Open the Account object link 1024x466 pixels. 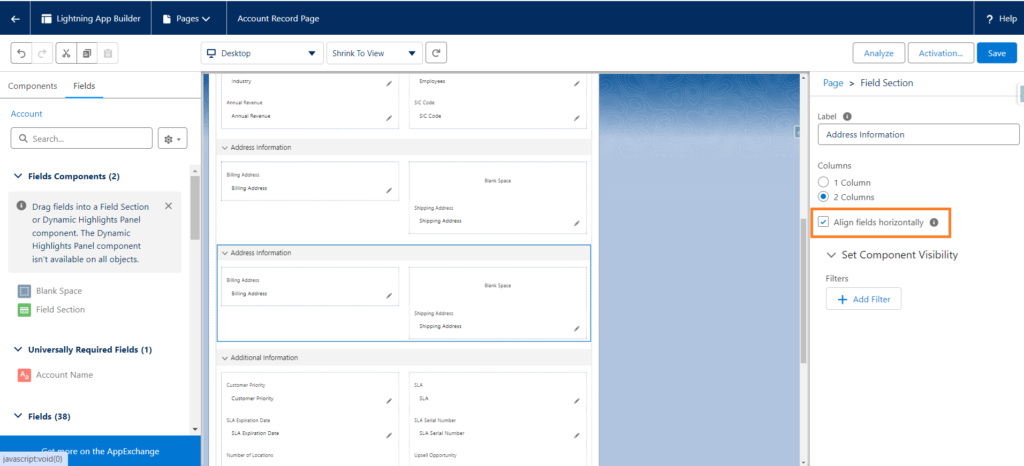(x=26, y=114)
